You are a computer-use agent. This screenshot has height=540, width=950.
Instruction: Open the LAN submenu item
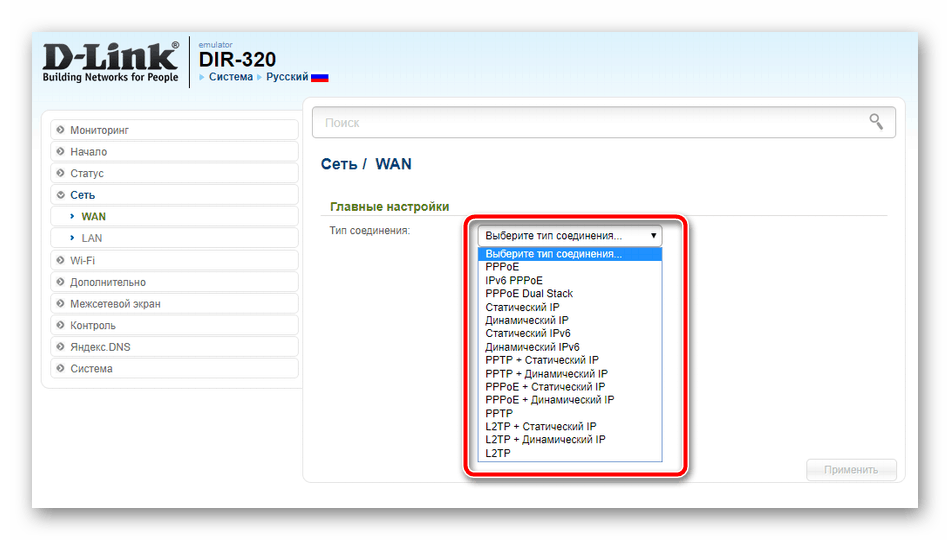pos(174,238)
